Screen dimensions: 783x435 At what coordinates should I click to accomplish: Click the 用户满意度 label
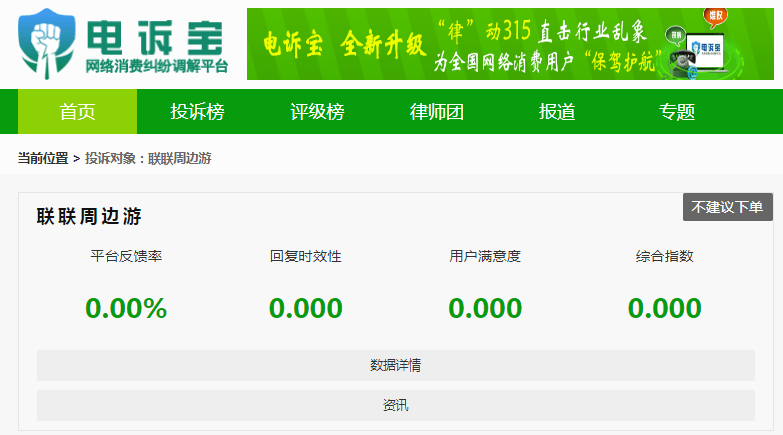coord(485,256)
